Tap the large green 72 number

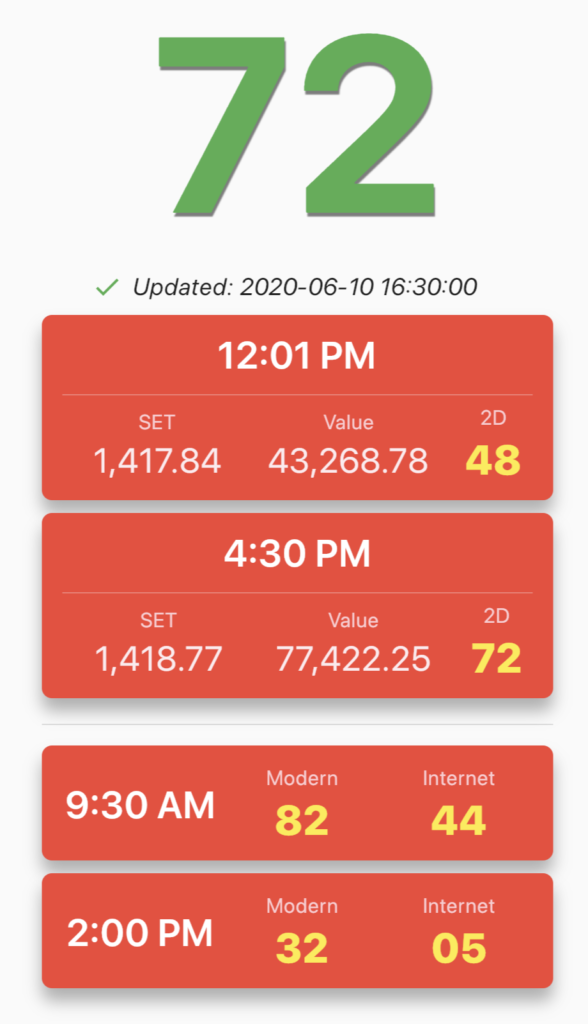[x=297, y=125]
